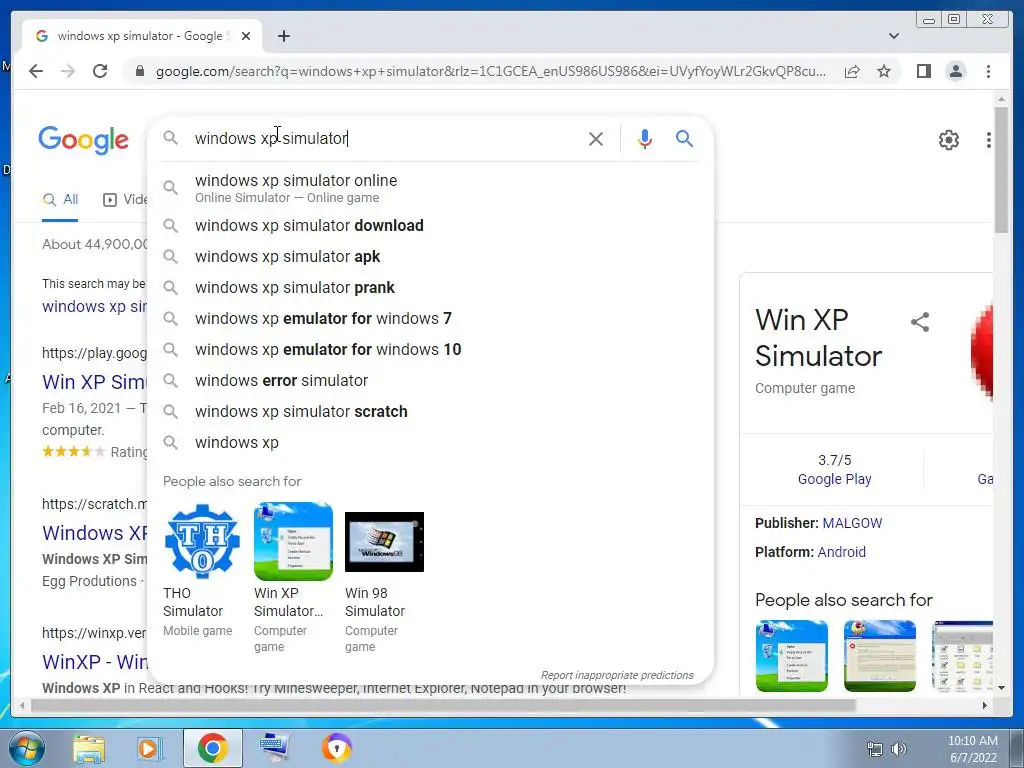This screenshot has width=1024, height=768.
Task: Start voice search with the microphone icon
Action: click(645, 138)
